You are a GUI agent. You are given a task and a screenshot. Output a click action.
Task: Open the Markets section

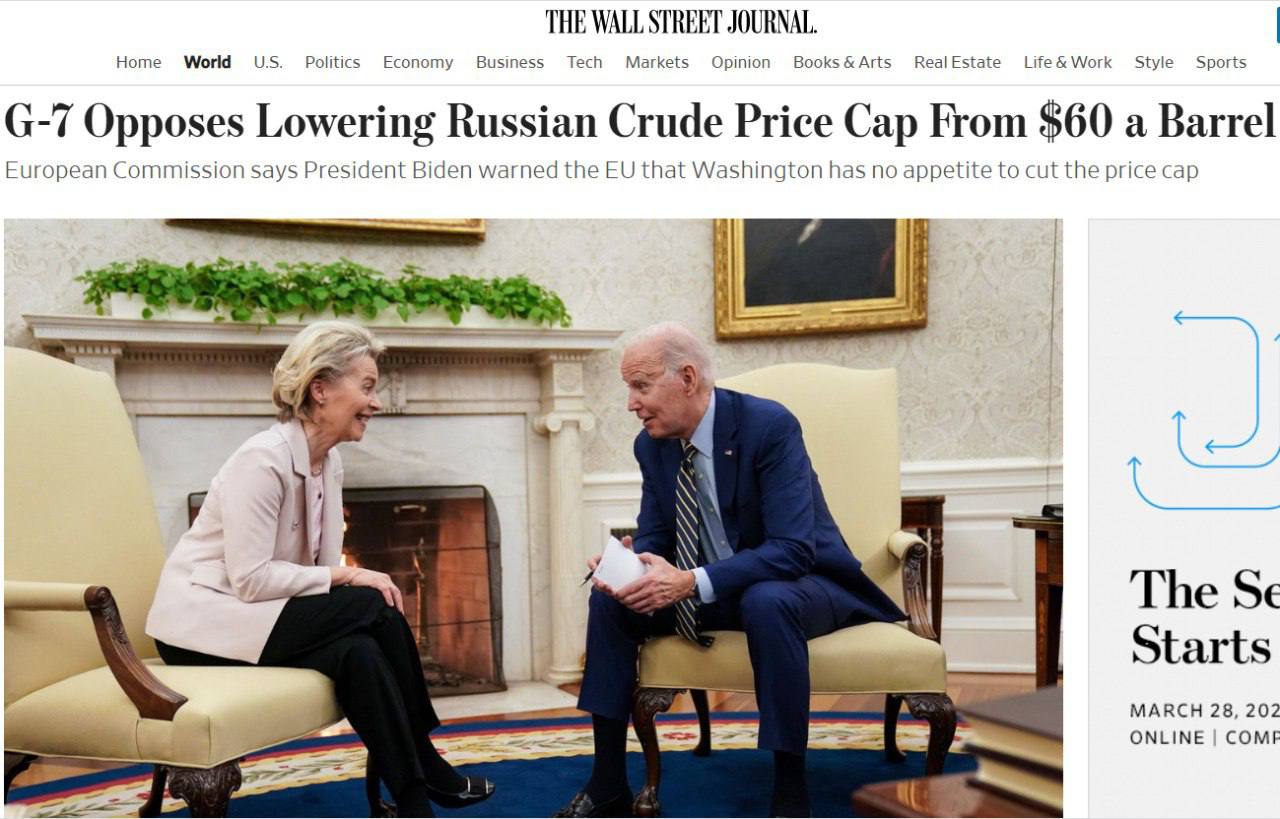tap(657, 62)
